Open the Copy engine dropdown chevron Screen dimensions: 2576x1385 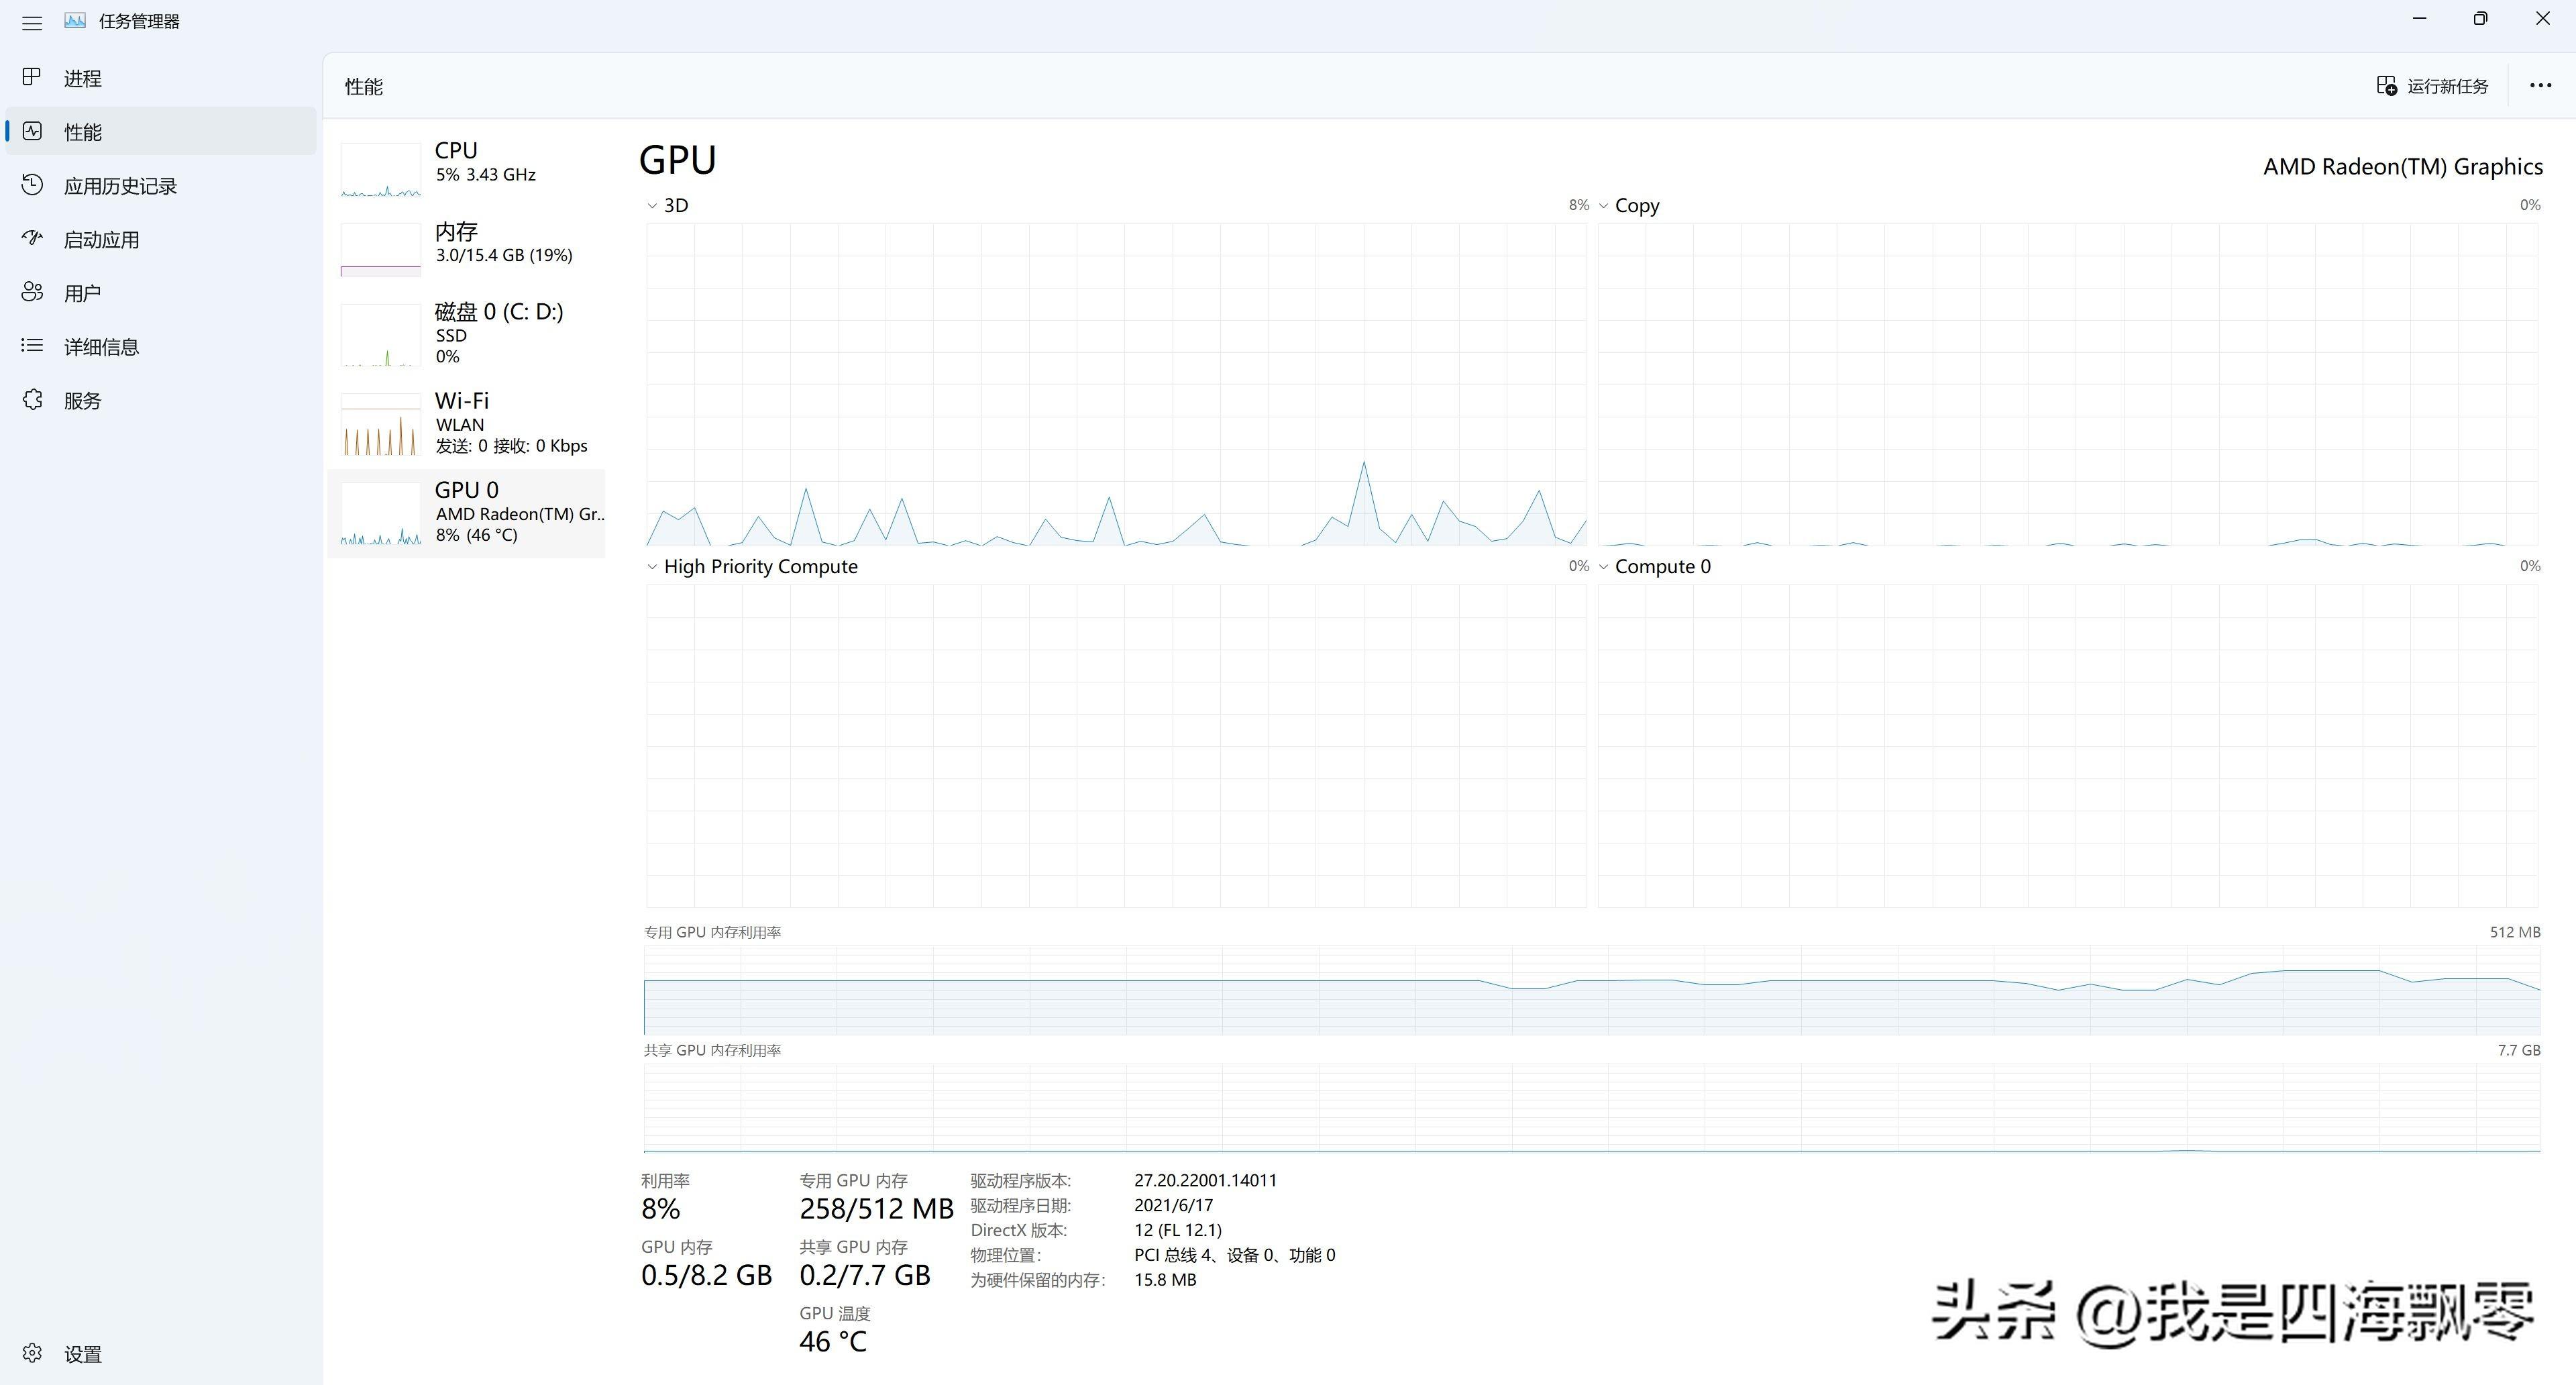pyautogui.click(x=1604, y=206)
